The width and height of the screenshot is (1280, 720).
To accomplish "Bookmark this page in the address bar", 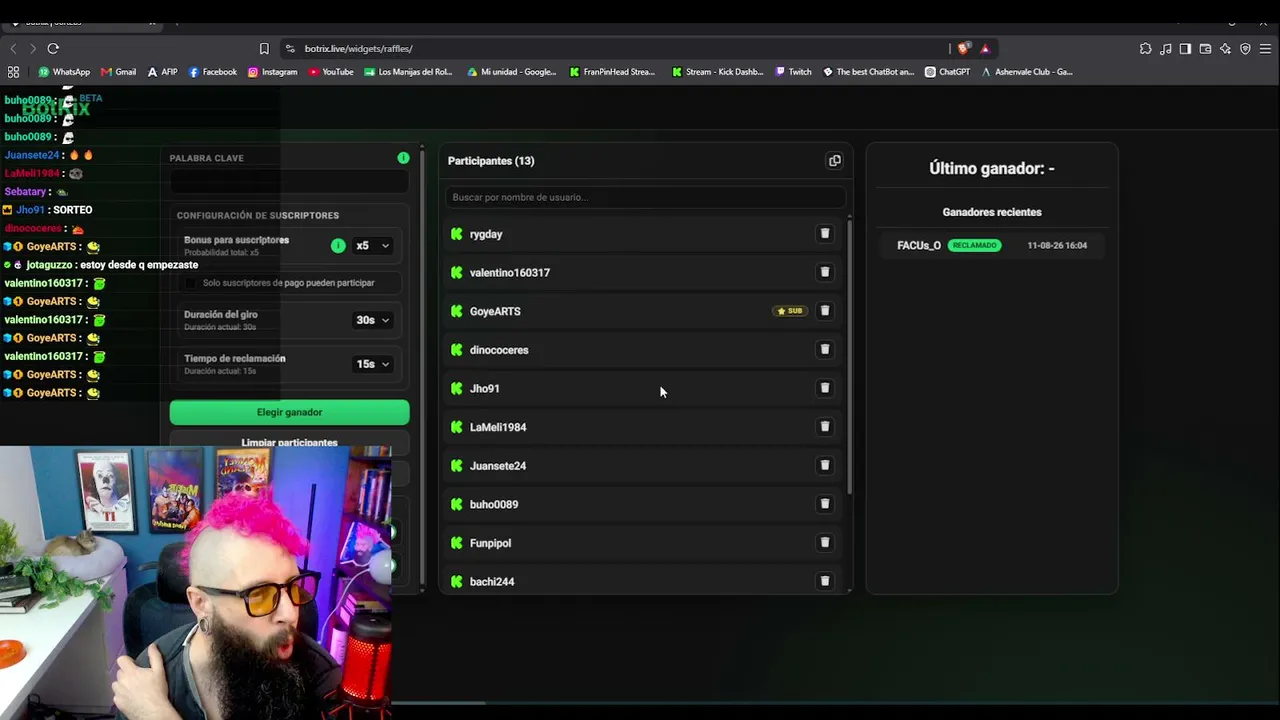I will point(264,48).
